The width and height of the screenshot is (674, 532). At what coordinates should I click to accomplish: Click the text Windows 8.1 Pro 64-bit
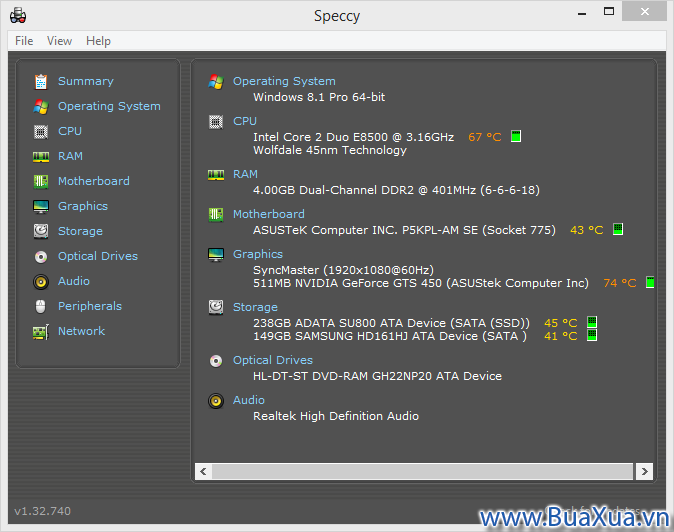tap(319, 97)
